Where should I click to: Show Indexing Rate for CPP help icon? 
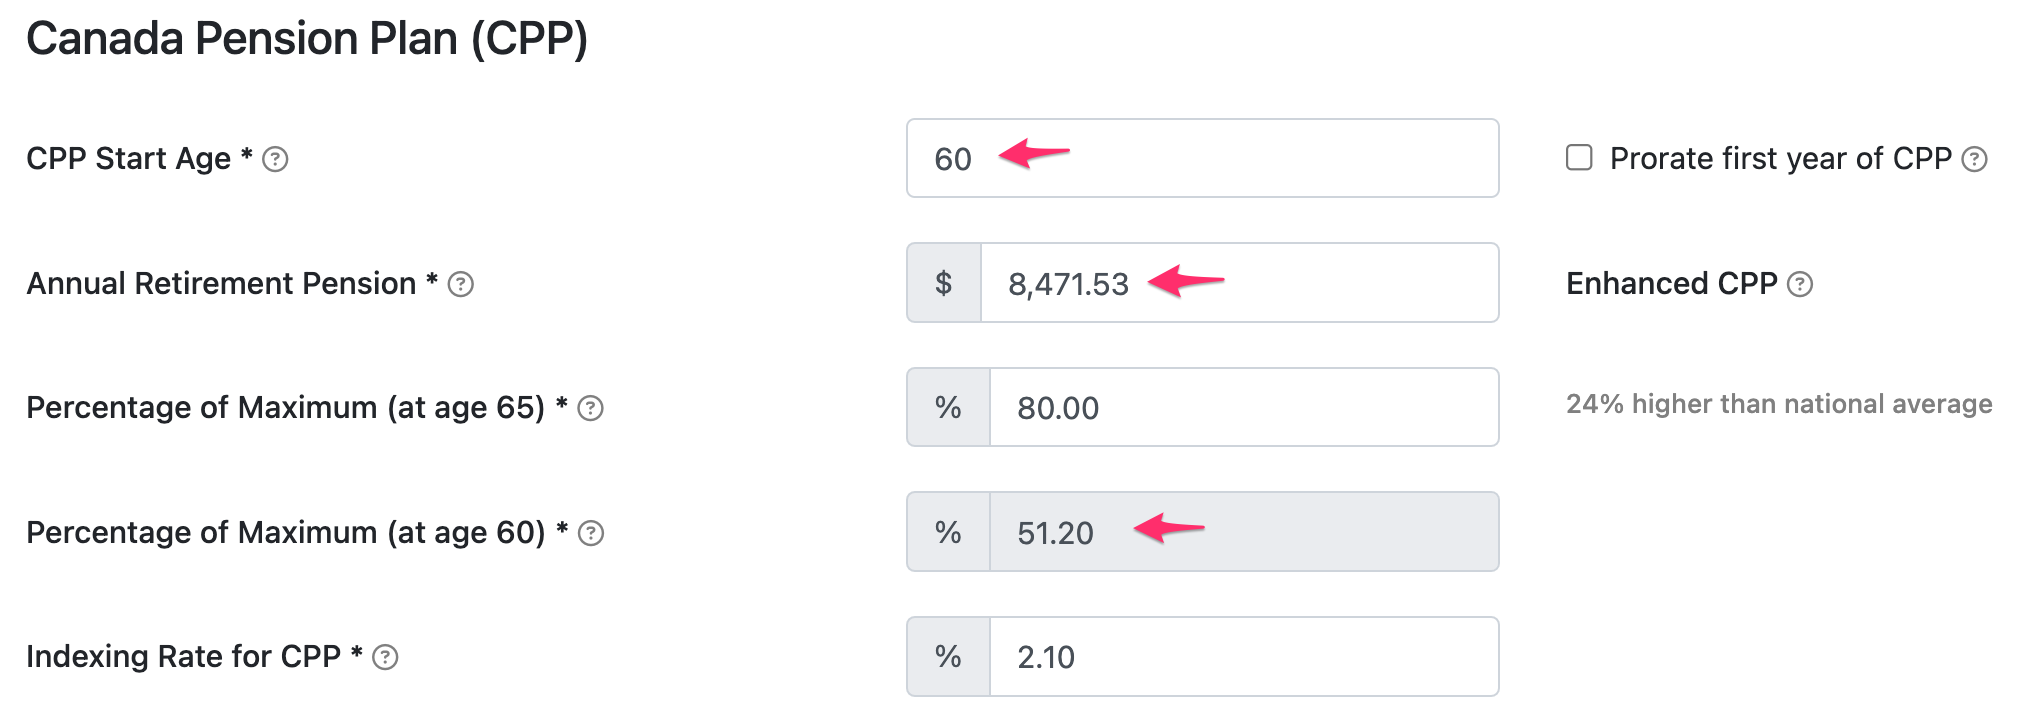point(385,657)
